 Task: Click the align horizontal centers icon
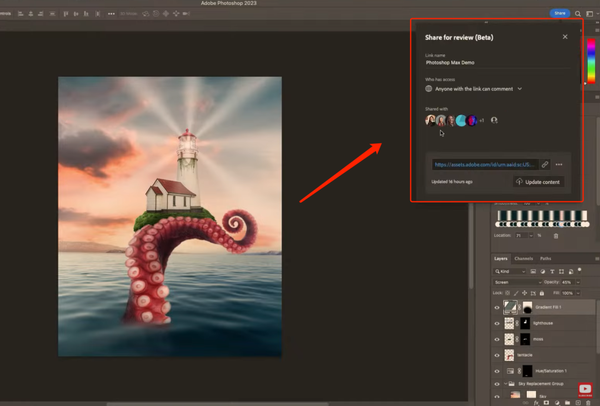31,14
